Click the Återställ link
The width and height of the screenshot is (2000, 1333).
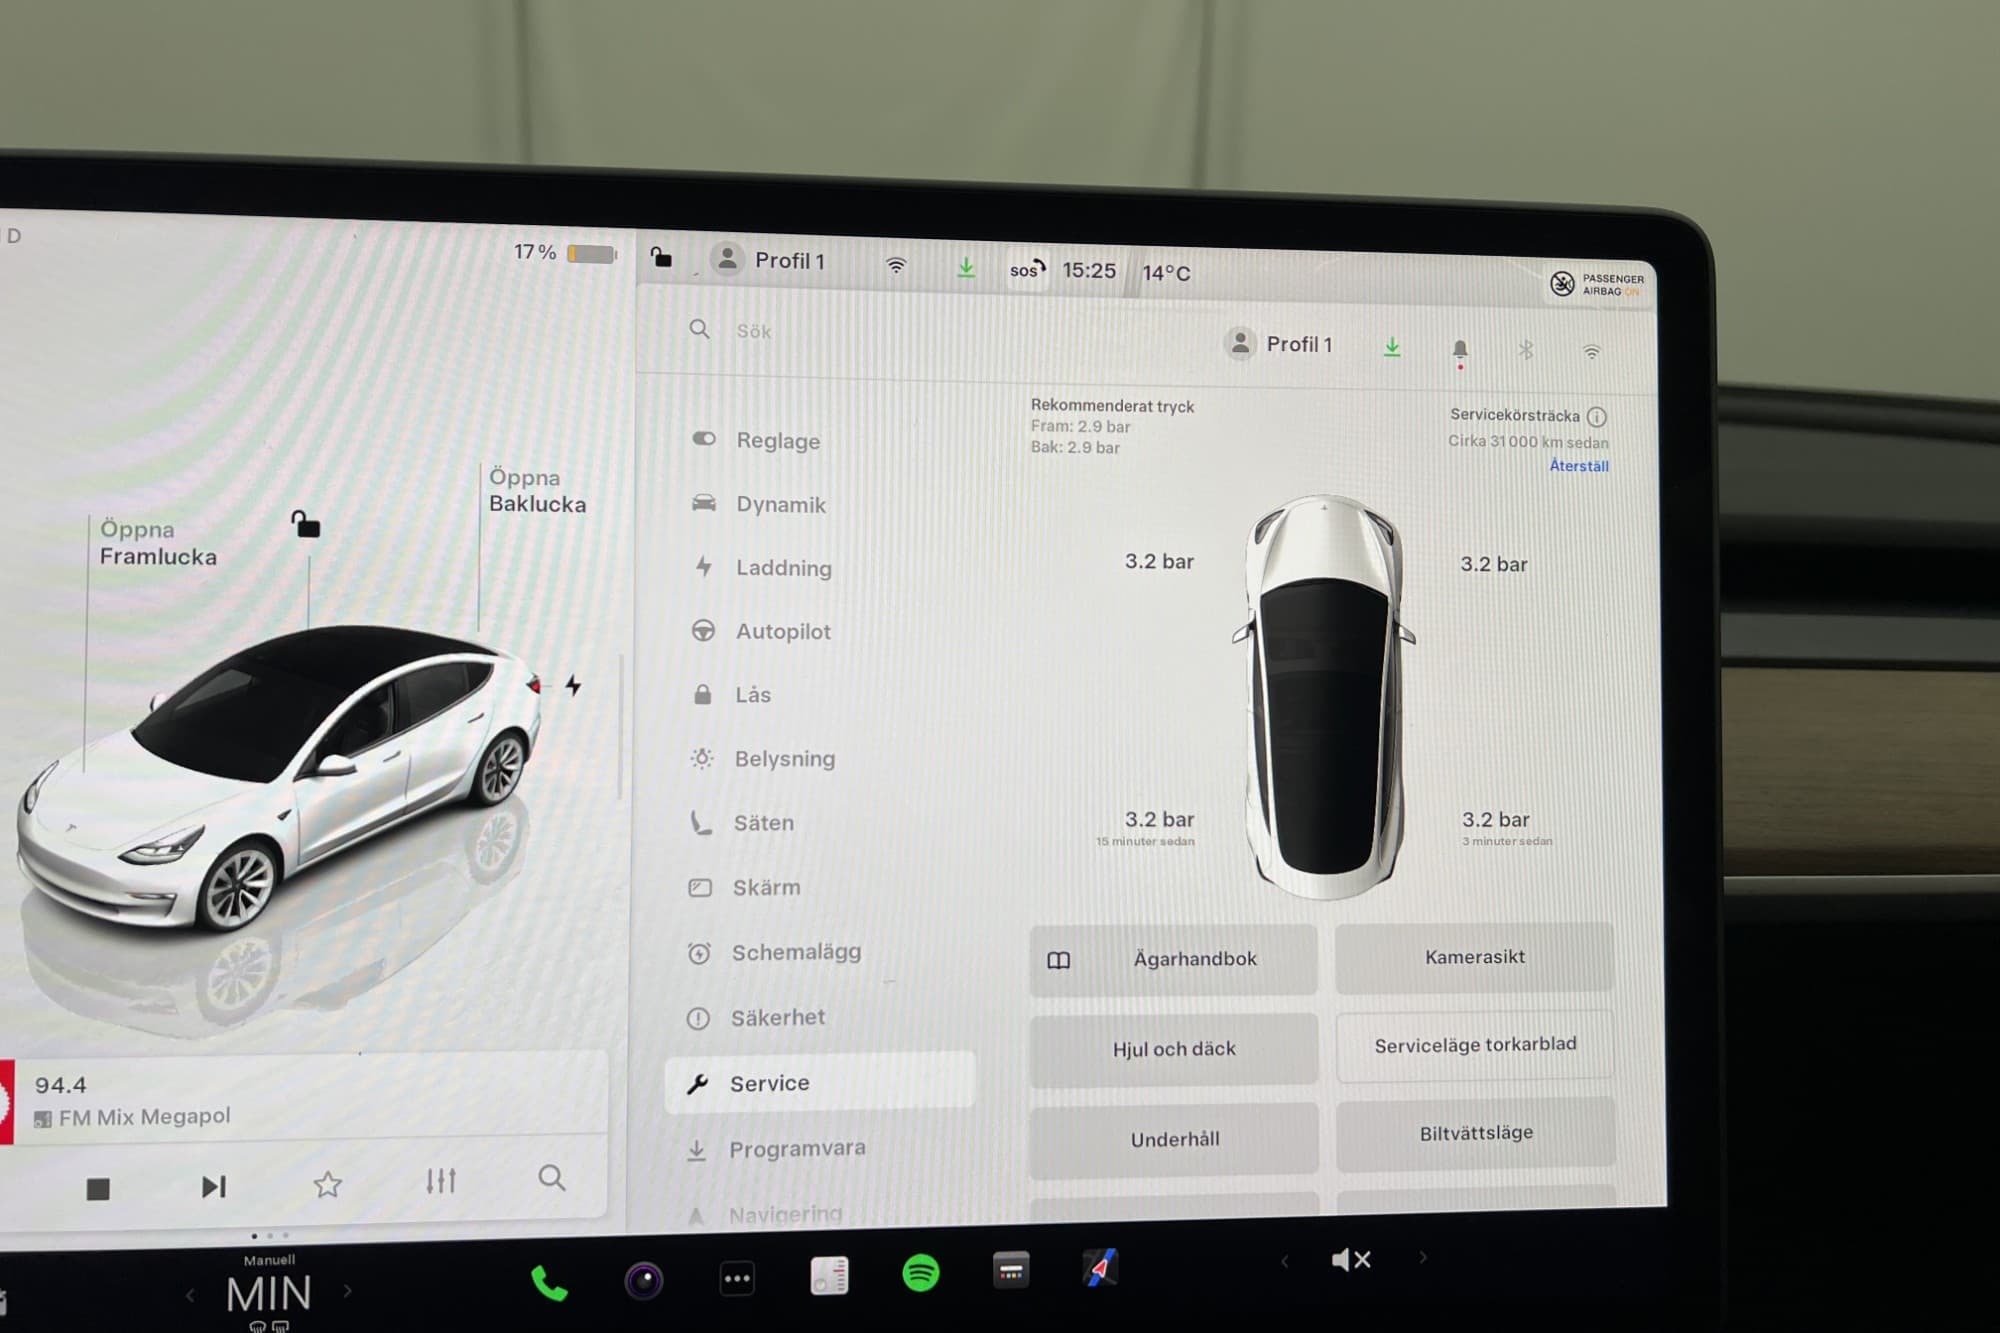[x=1578, y=466]
